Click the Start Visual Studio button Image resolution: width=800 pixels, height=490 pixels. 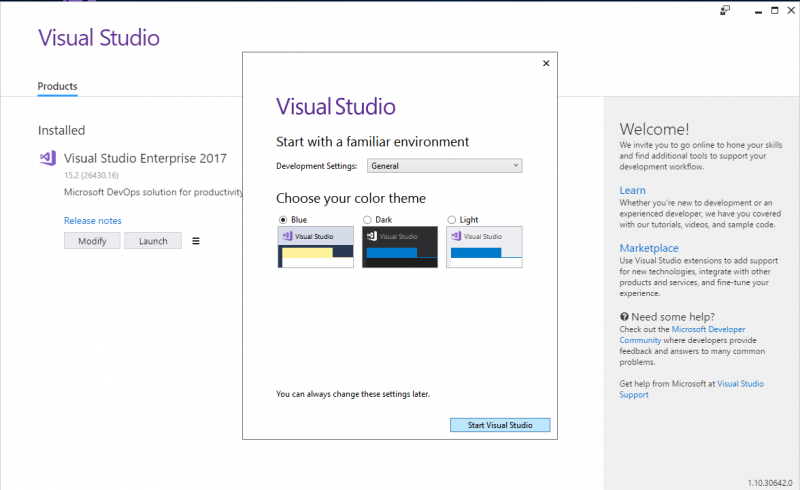pos(500,425)
